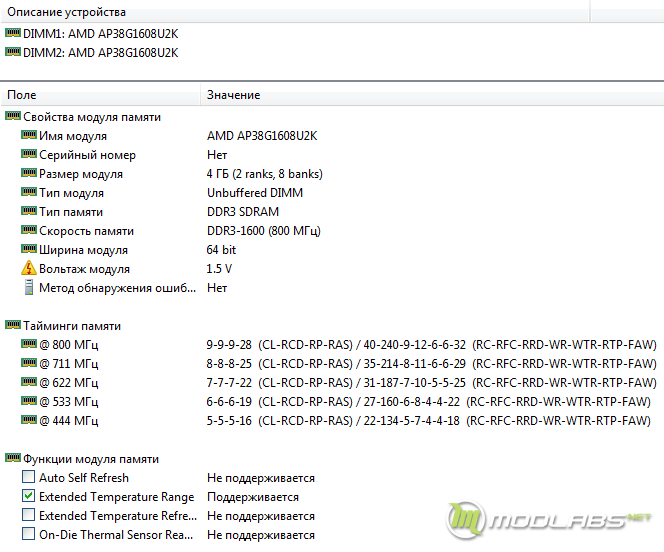Toggle the Auto Self Refresh checkbox
This screenshot has height=552, width=664.
28,477
